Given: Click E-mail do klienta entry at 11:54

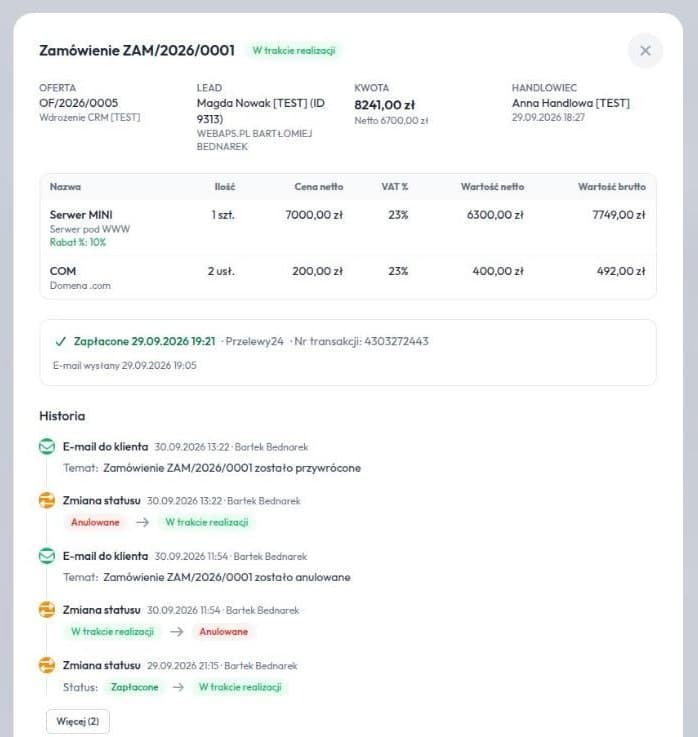Looking at the screenshot, I should tap(105, 556).
